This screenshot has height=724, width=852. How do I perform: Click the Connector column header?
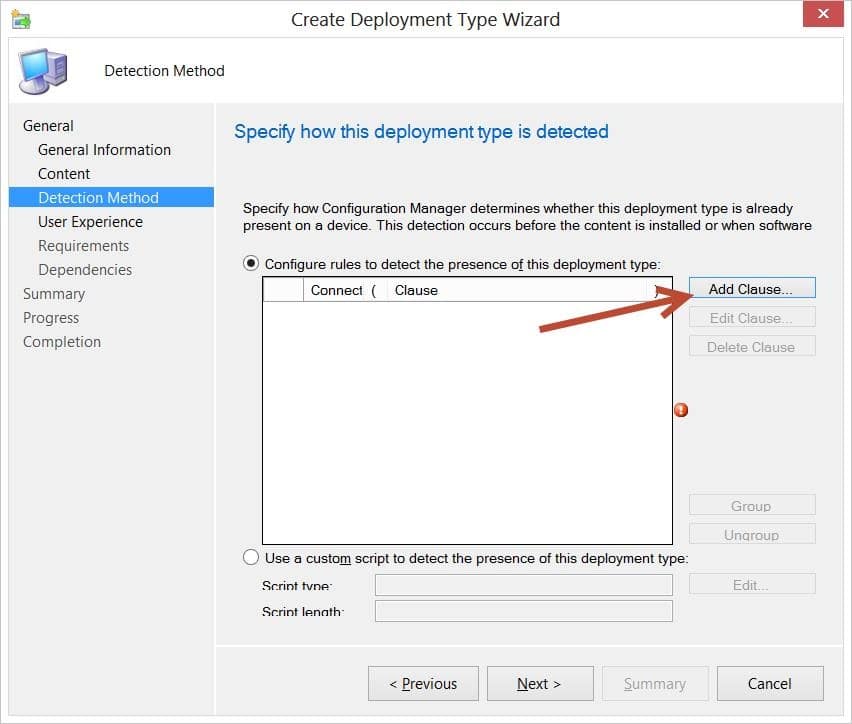click(336, 290)
